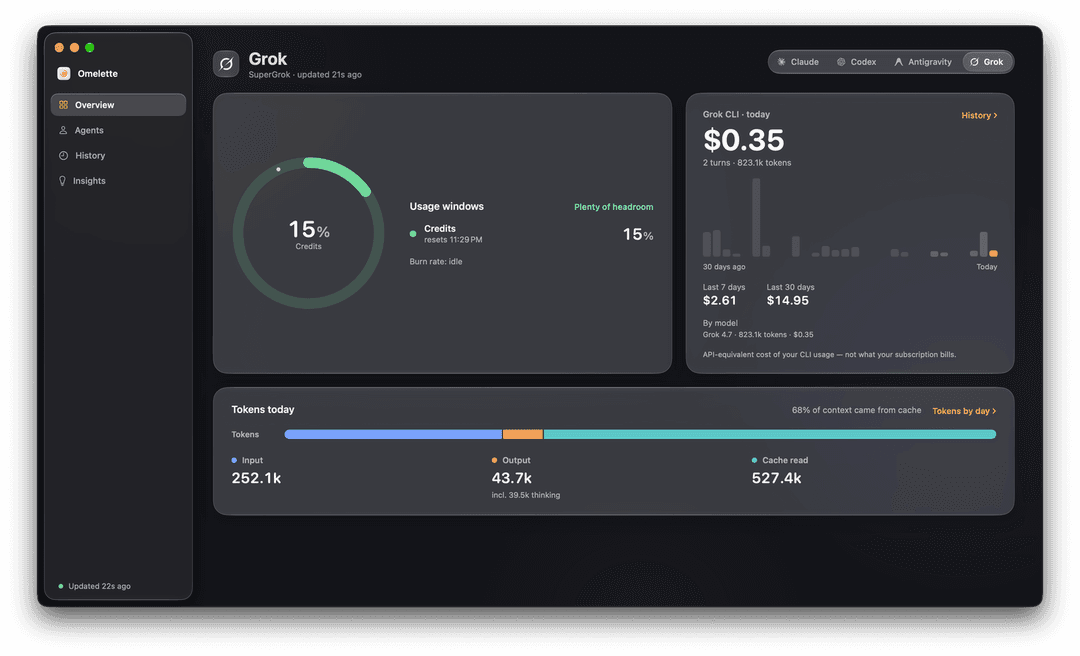
Task: Click the 527.4k Cache read value
Action: click(776, 478)
